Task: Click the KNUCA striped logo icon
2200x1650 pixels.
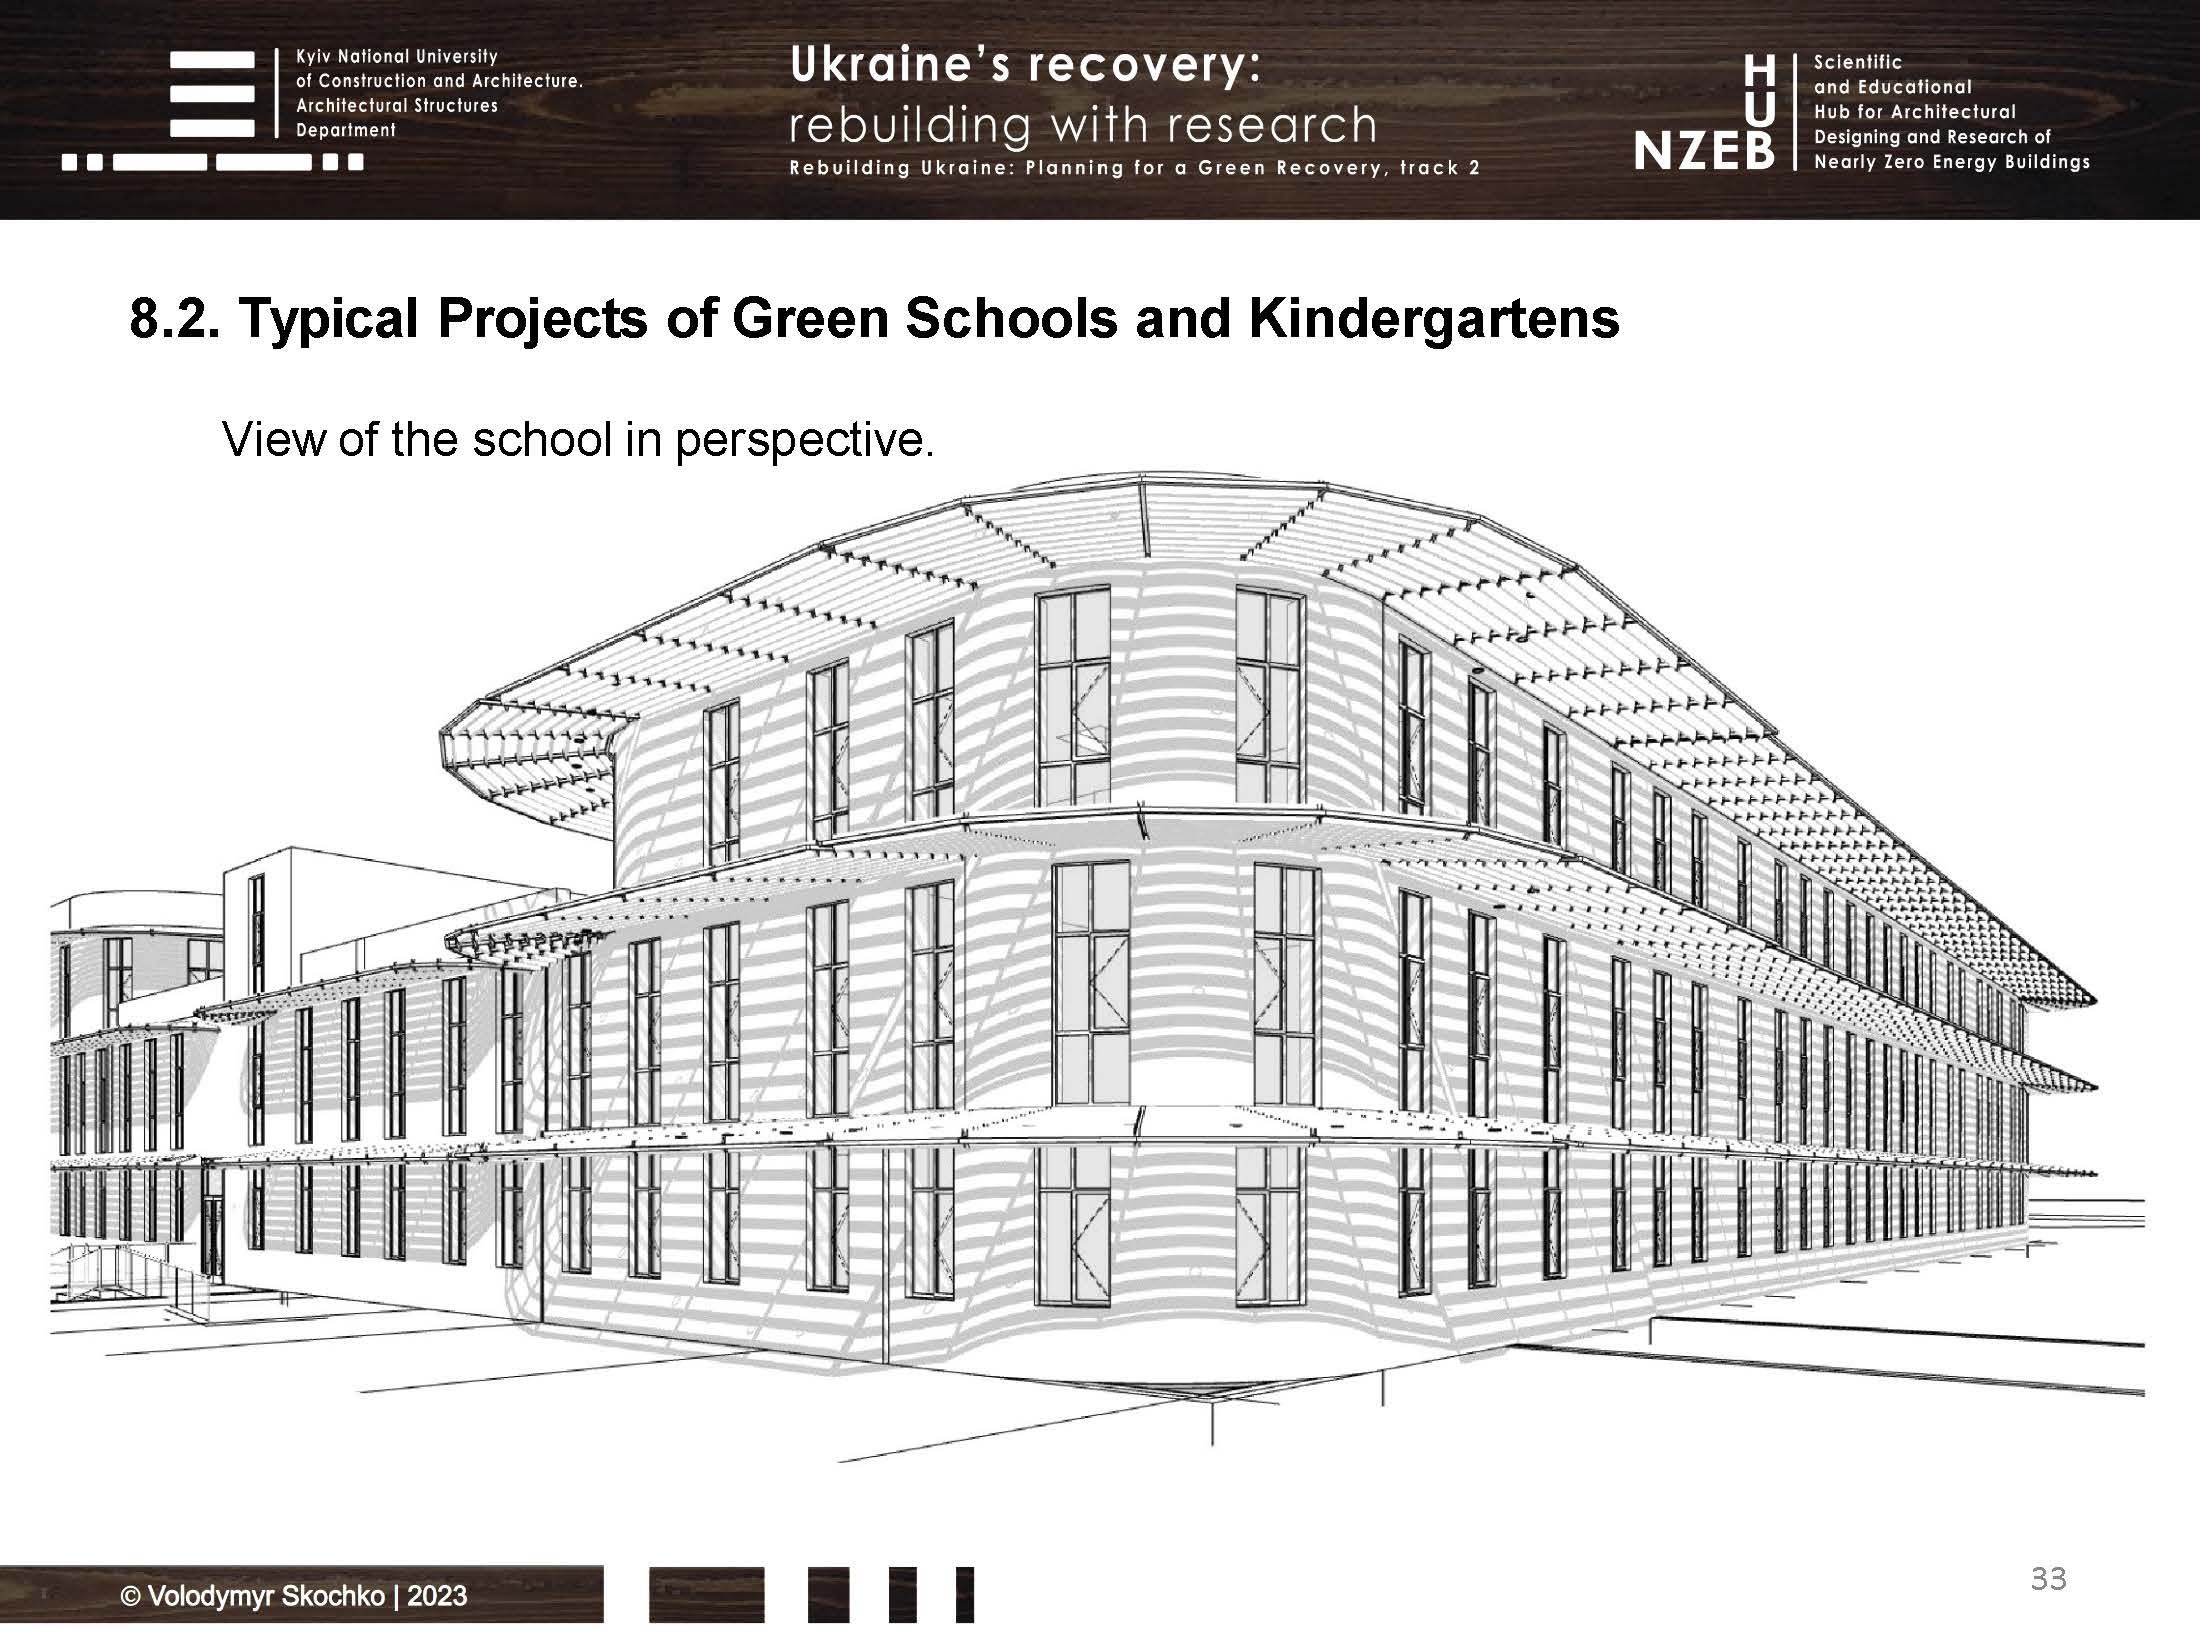Action: (x=212, y=95)
